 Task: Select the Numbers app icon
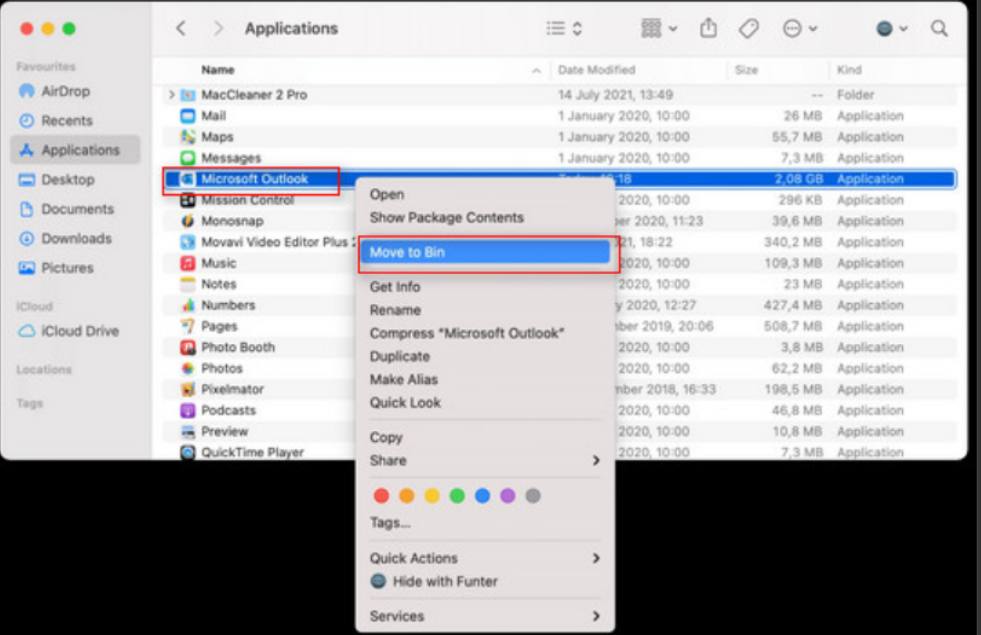click(188, 305)
